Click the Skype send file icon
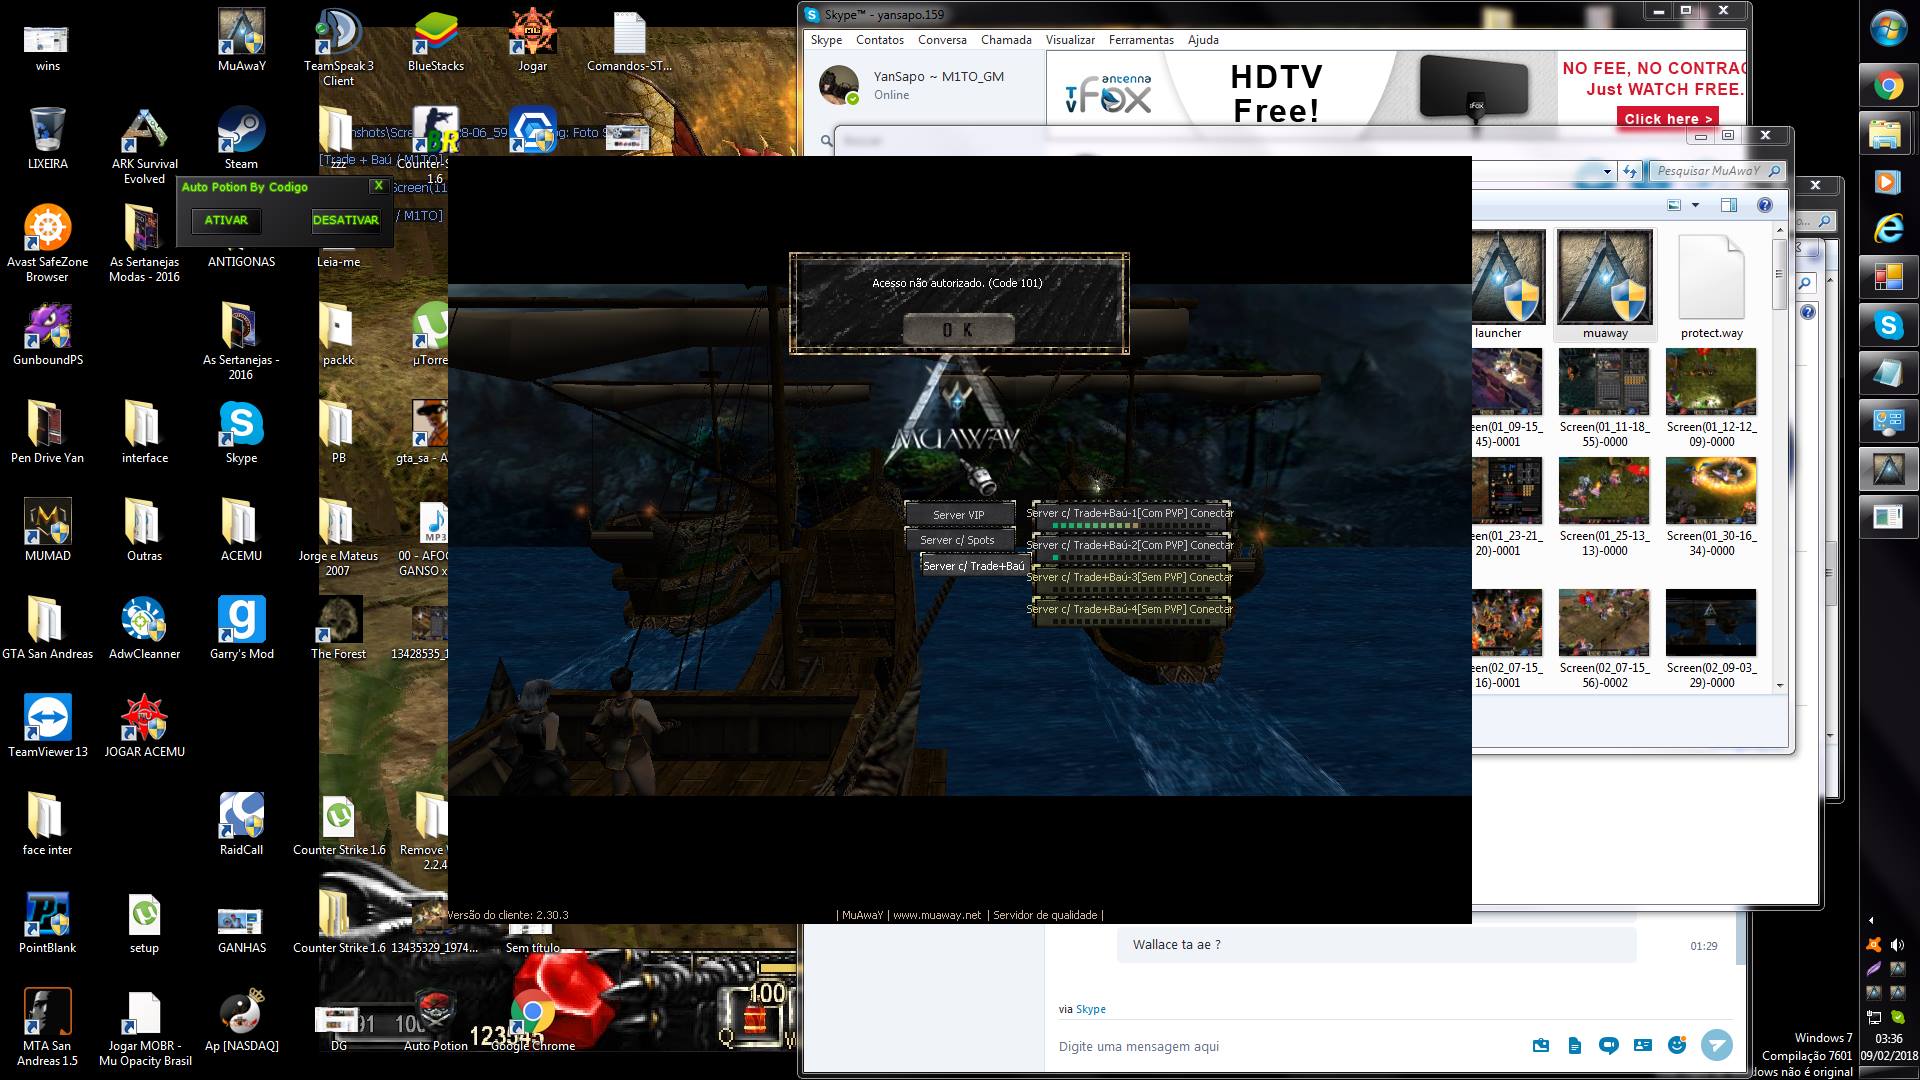The height and width of the screenshot is (1080, 1920). click(x=1575, y=1046)
